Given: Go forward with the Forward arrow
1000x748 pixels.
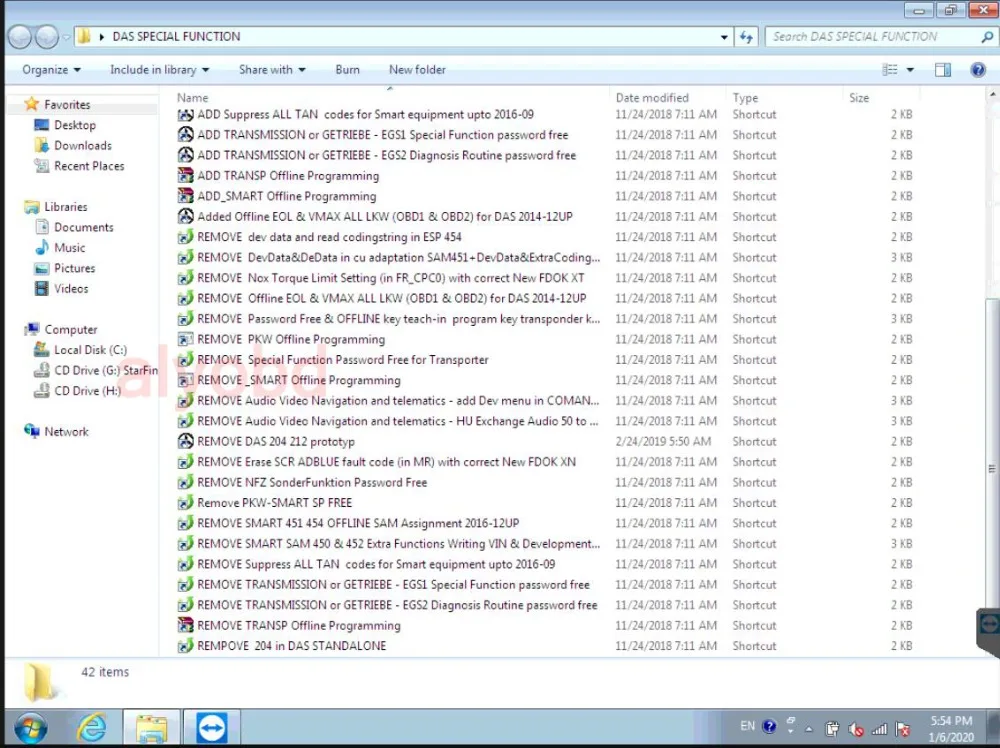Looking at the screenshot, I should (47, 37).
